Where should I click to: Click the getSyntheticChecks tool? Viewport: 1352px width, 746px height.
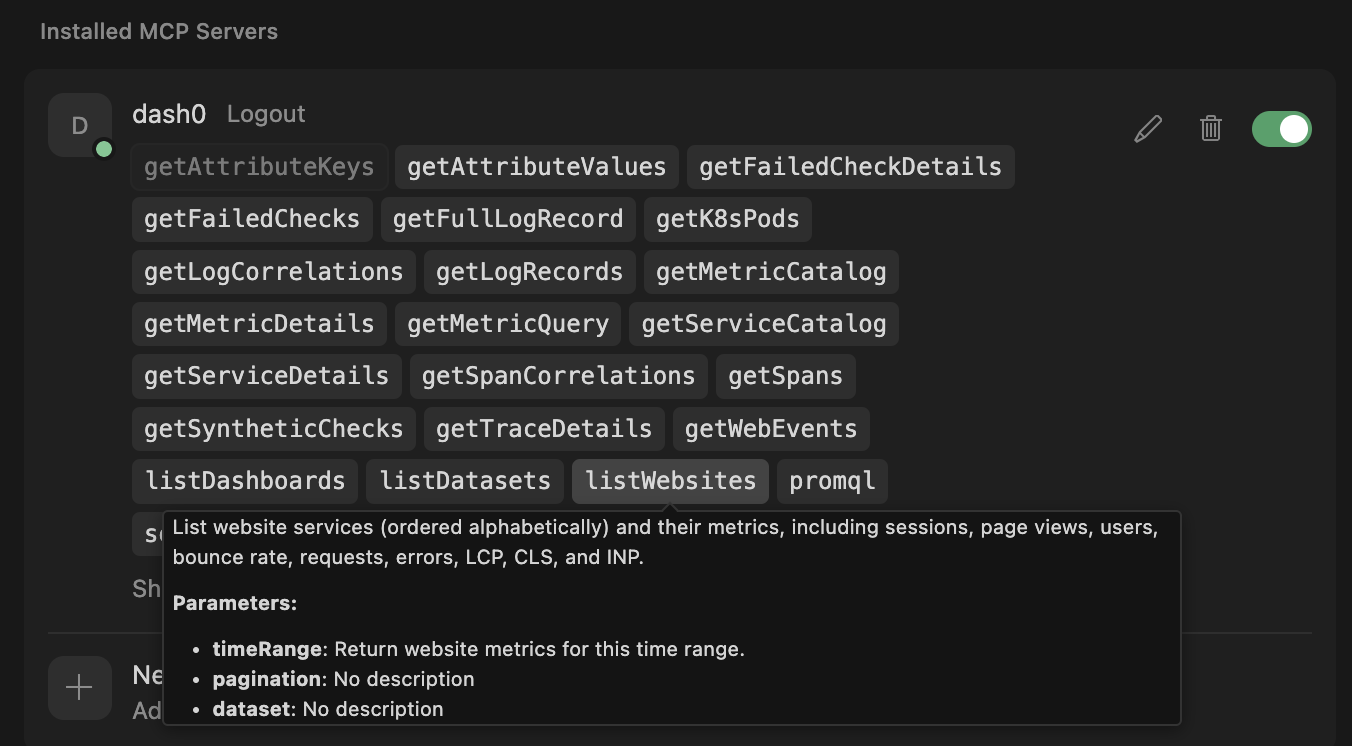[274, 429]
